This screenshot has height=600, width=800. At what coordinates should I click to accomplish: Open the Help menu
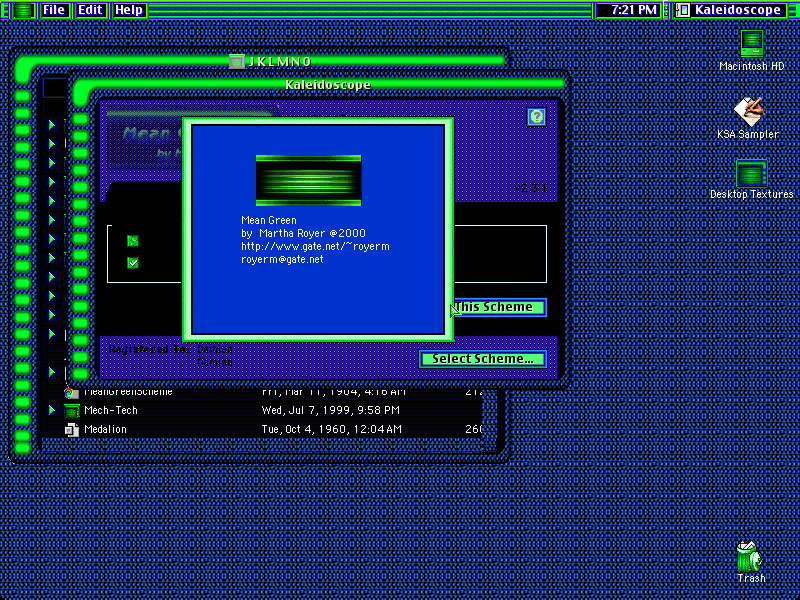click(x=129, y=10)
